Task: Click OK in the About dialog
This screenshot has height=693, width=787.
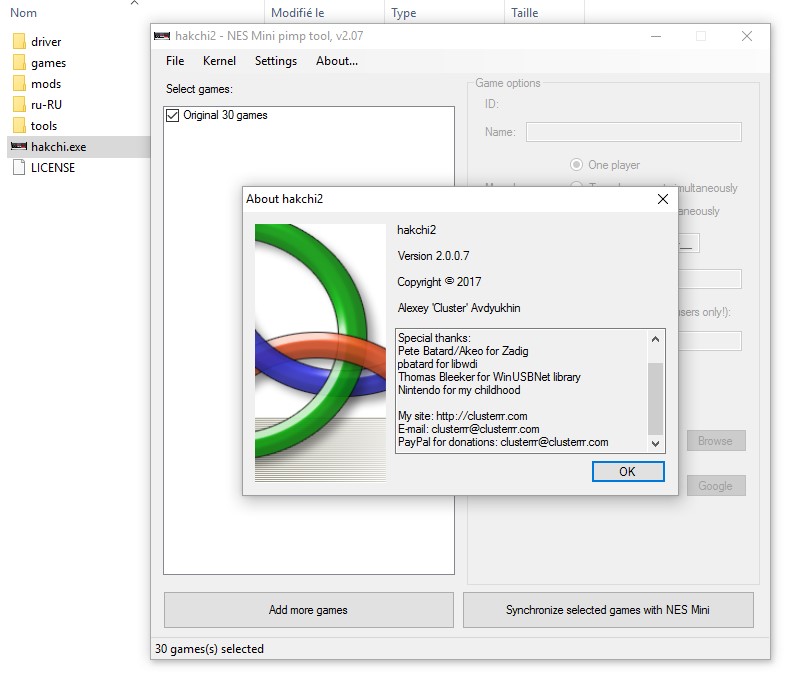Action: tap(628, 472)
